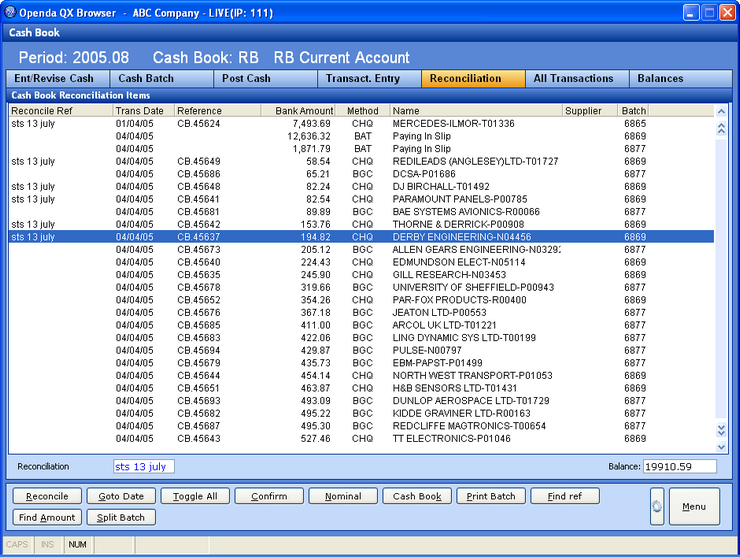Image resolution: width=740 pixels, height=557 pixels.
Task: Select the Reconciliation tab
Action: 473,78
